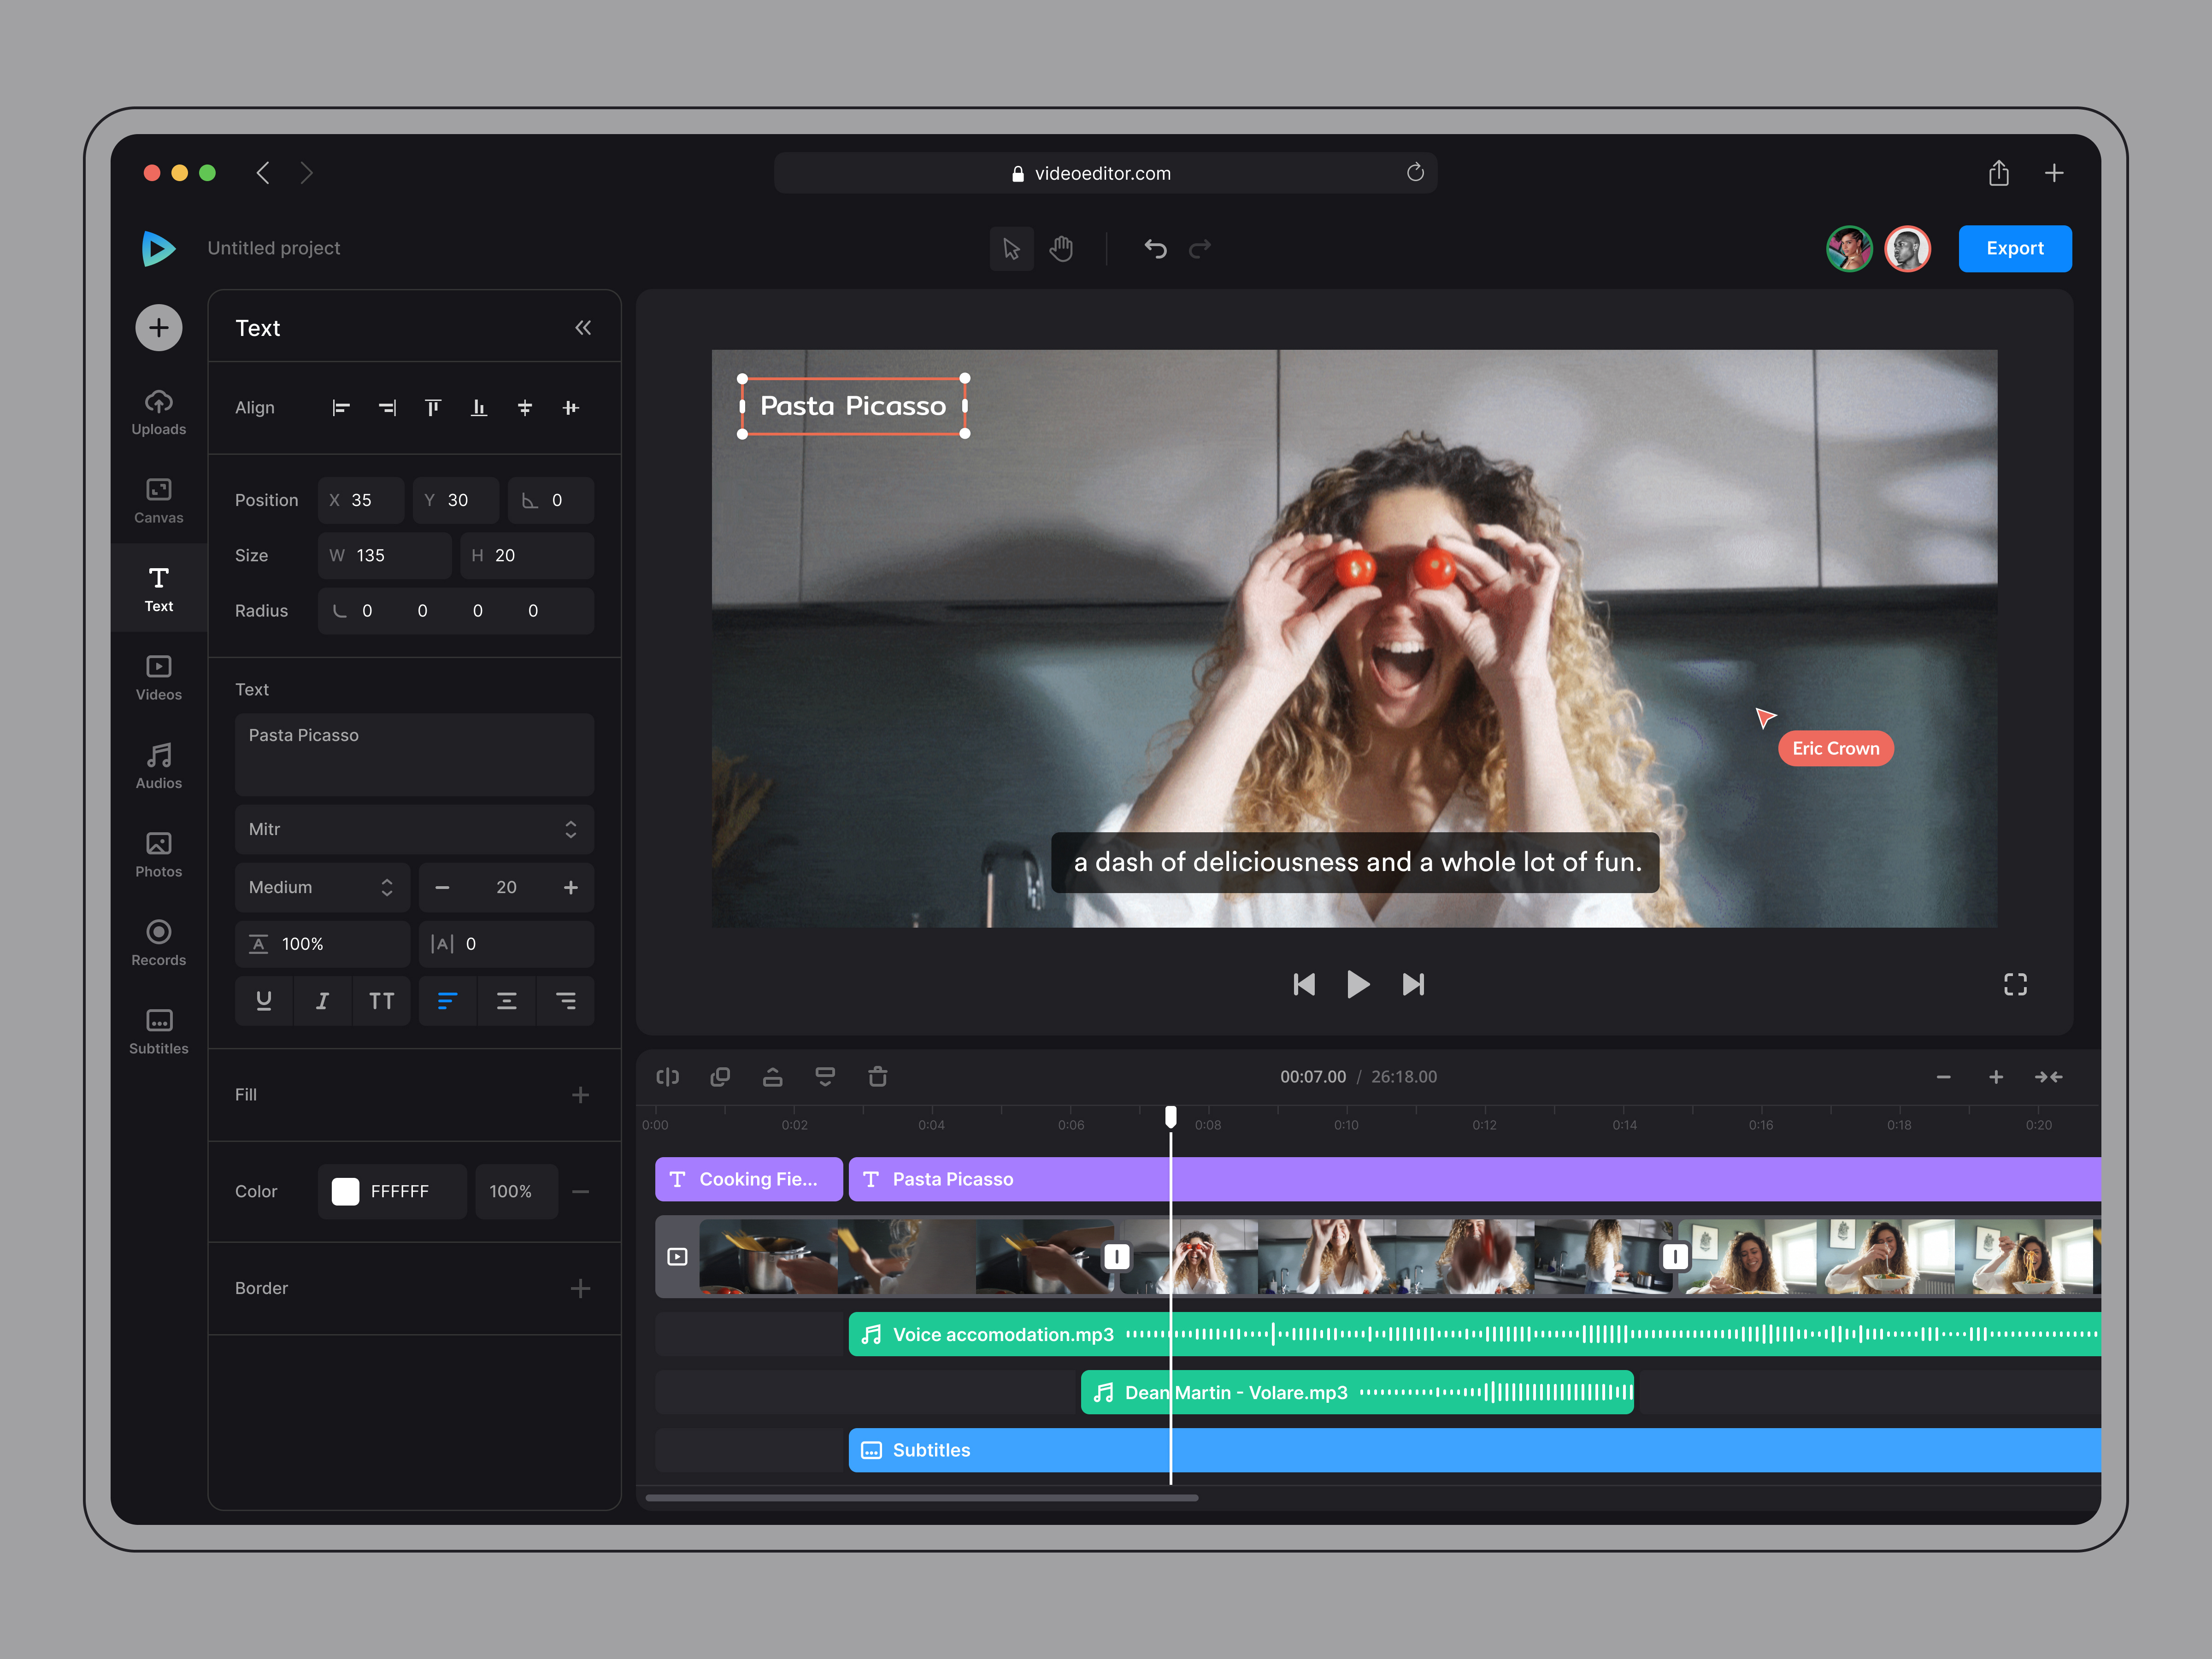
Task: Select the Split clip tool in the timeline
Action: pyautogui.click(x=668, y=1077)
